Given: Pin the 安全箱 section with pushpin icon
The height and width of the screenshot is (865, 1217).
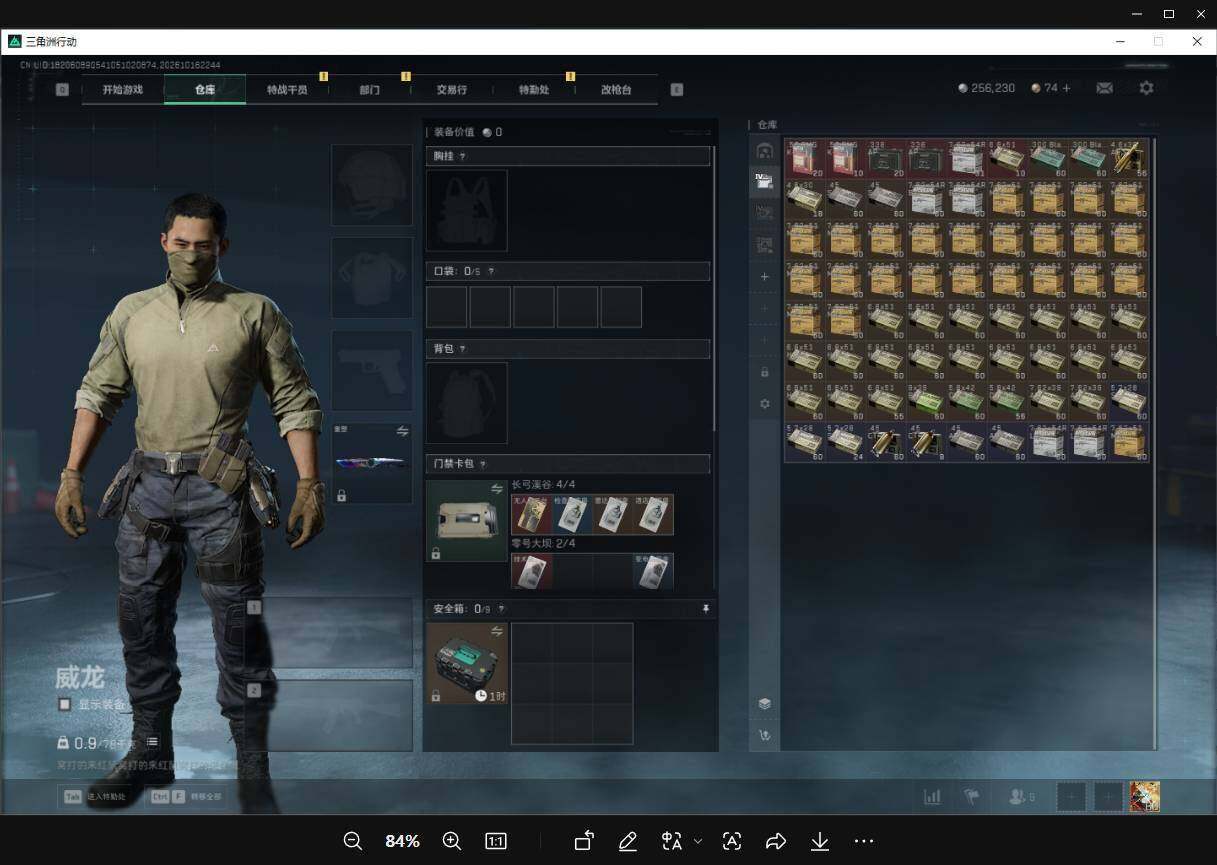Looking at the screenshot, I should point(706,608).
